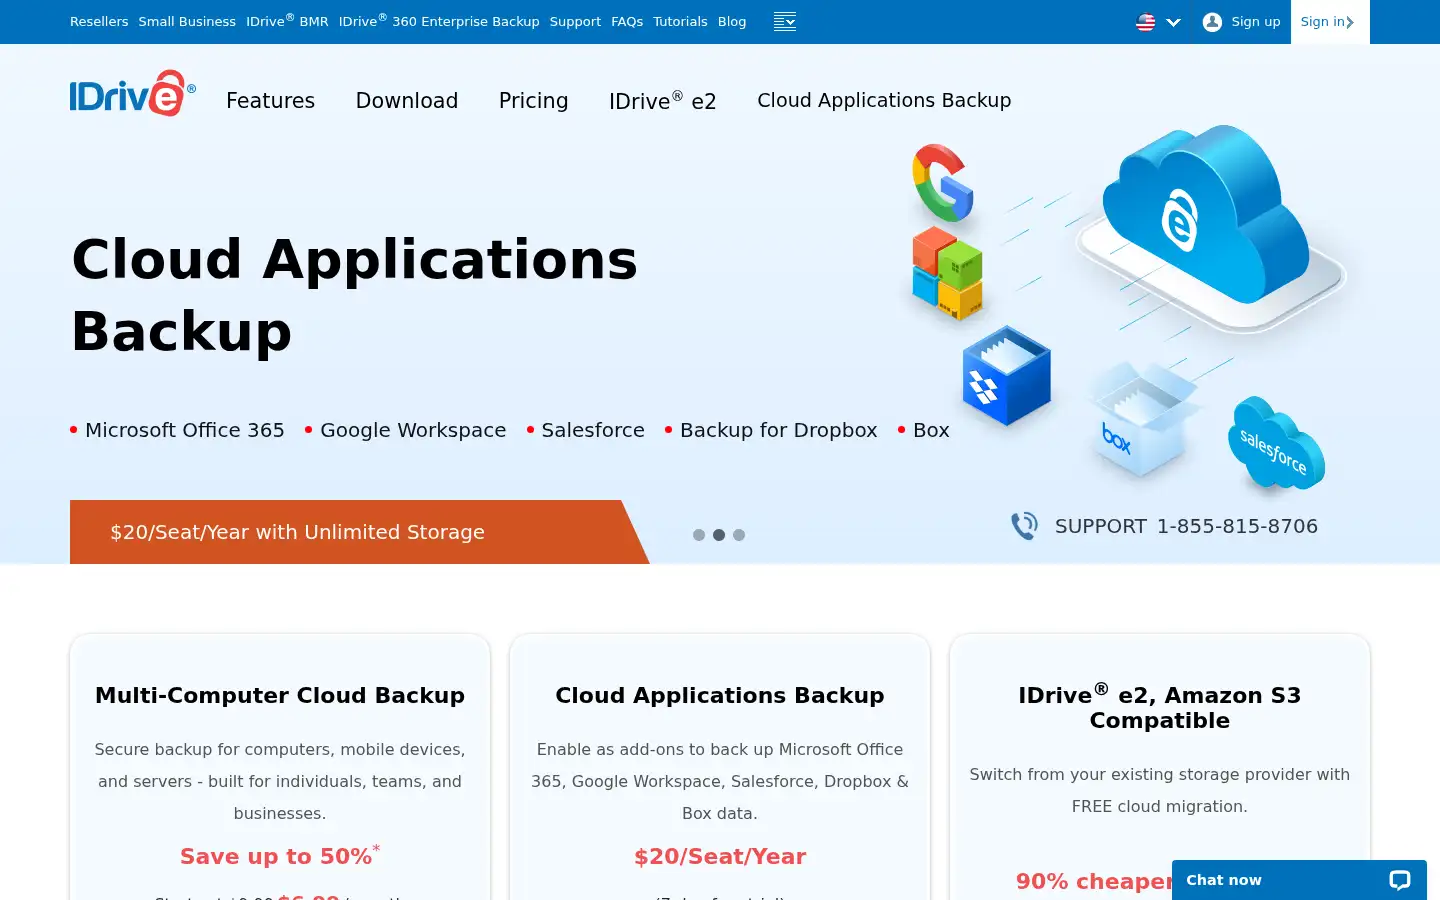Click the IDrive logo

132,94
